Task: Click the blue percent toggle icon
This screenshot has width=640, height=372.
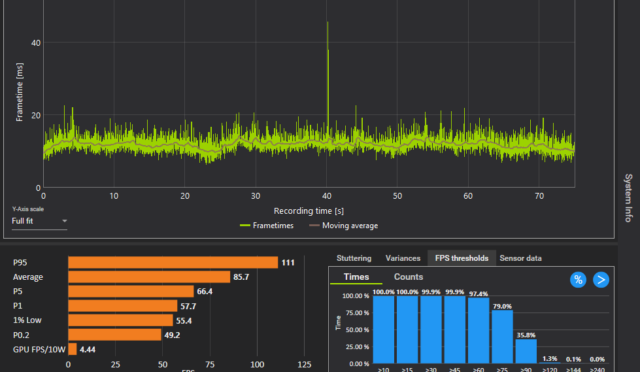Action: coord(578,280)
